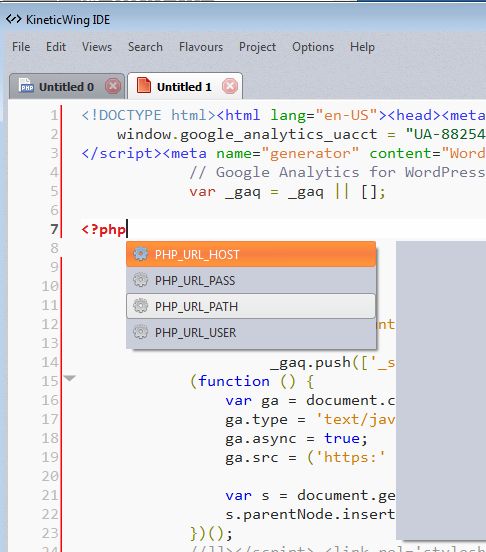
Task: Switch to the Untitled 0 tab
Action: point(67,87)
